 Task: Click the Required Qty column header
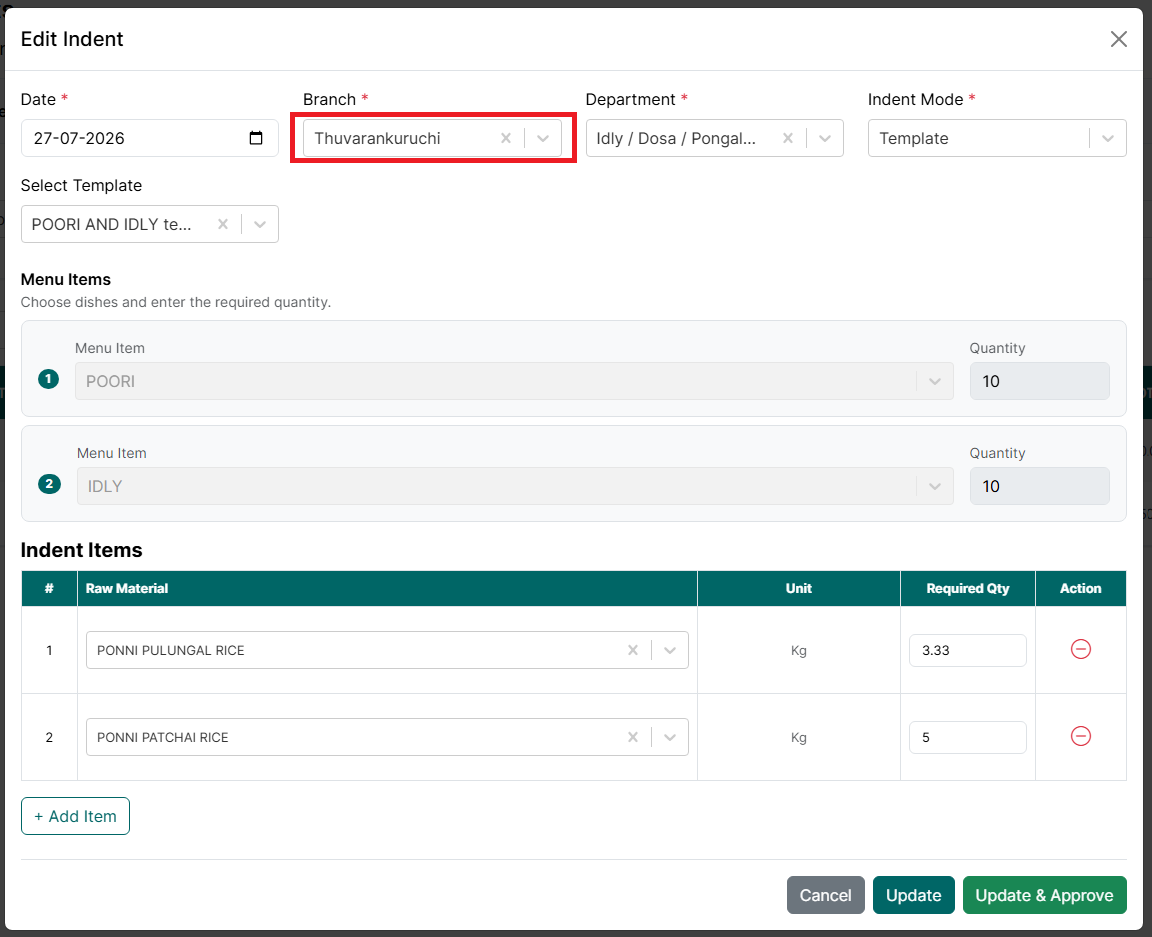coord(968,589)
